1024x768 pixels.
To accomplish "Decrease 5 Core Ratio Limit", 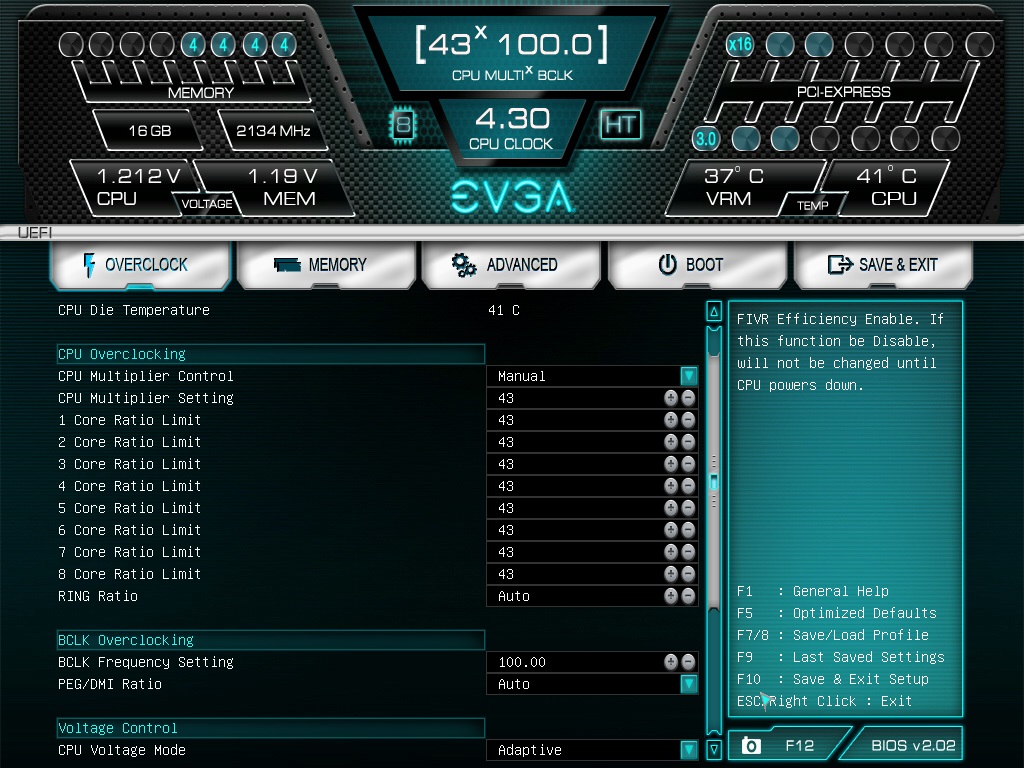I will tap(688, 508).
